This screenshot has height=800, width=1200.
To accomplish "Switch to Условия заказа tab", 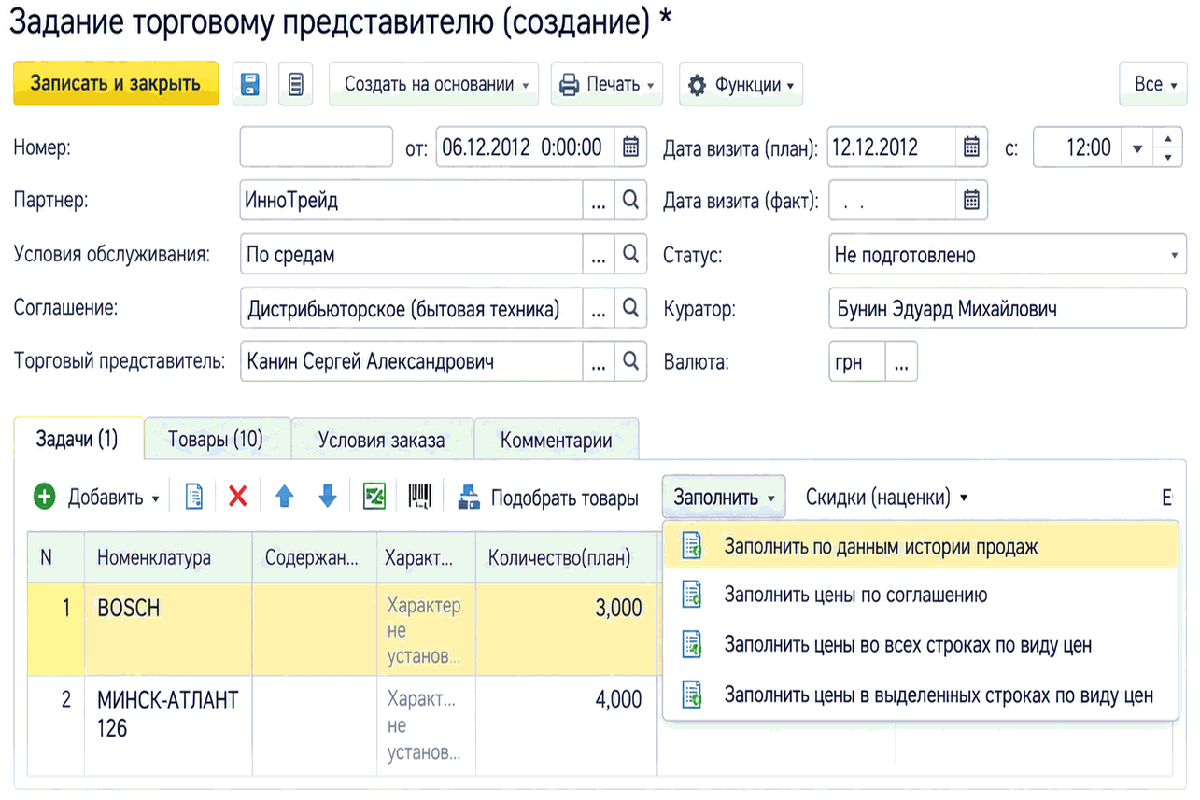I will pyautogui.click(x=381, y=439).
